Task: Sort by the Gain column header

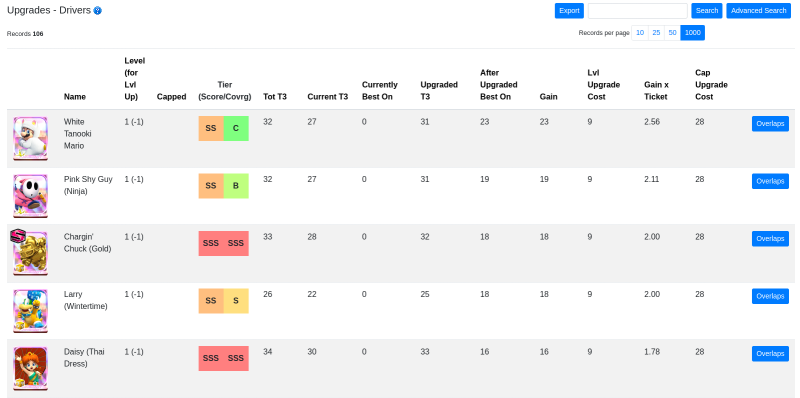Action: tap(548, 96)
